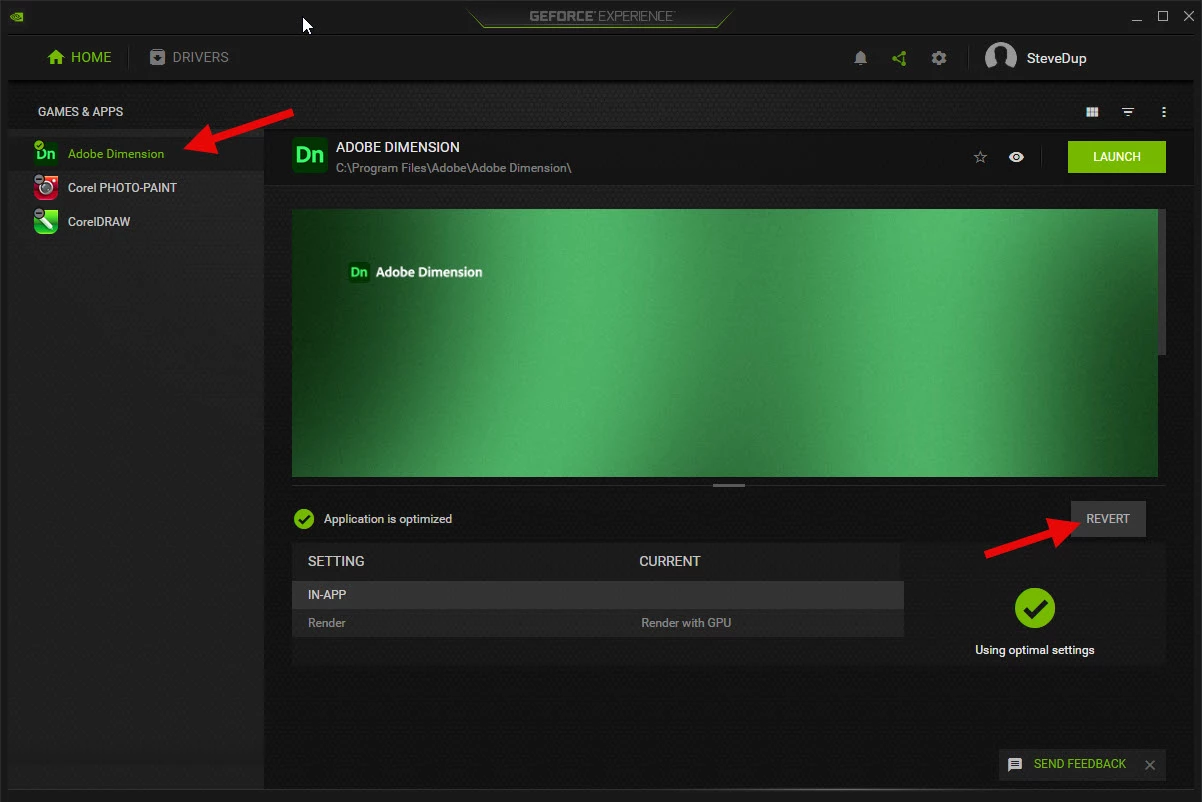This screenshot has height=802, width=1202.
Task: Click the large optimal settings checkmark
Action: click(1035, 608)
